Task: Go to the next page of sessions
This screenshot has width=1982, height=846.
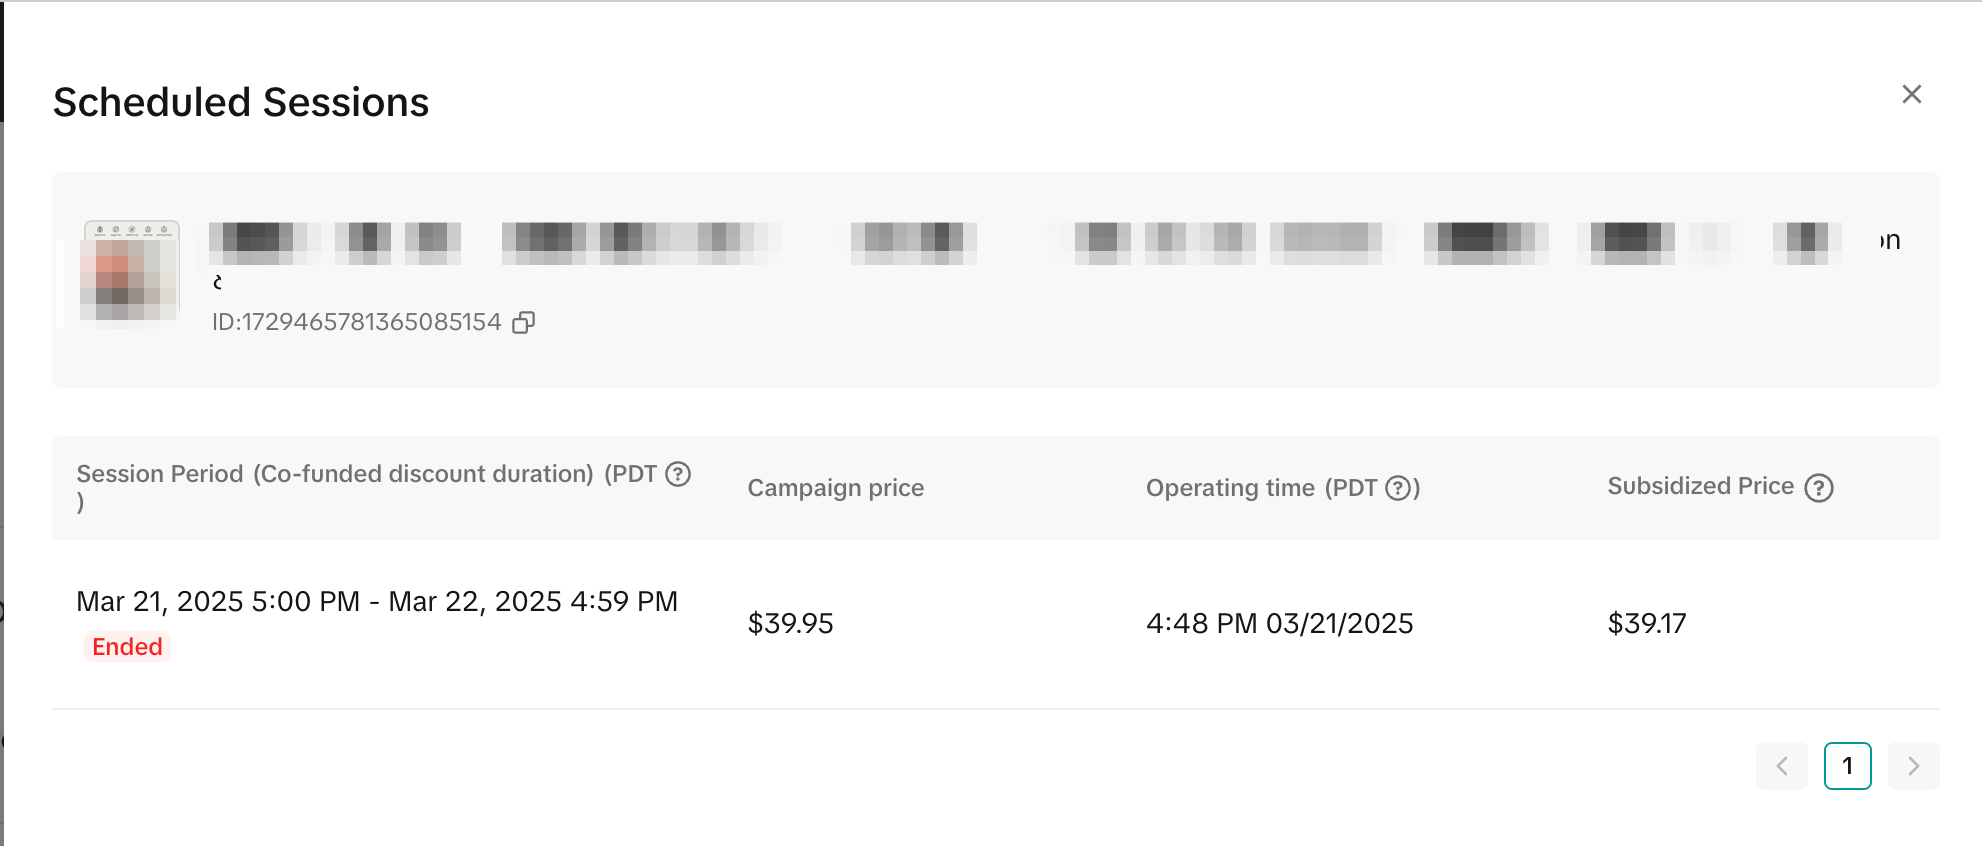Action: 1913,766
